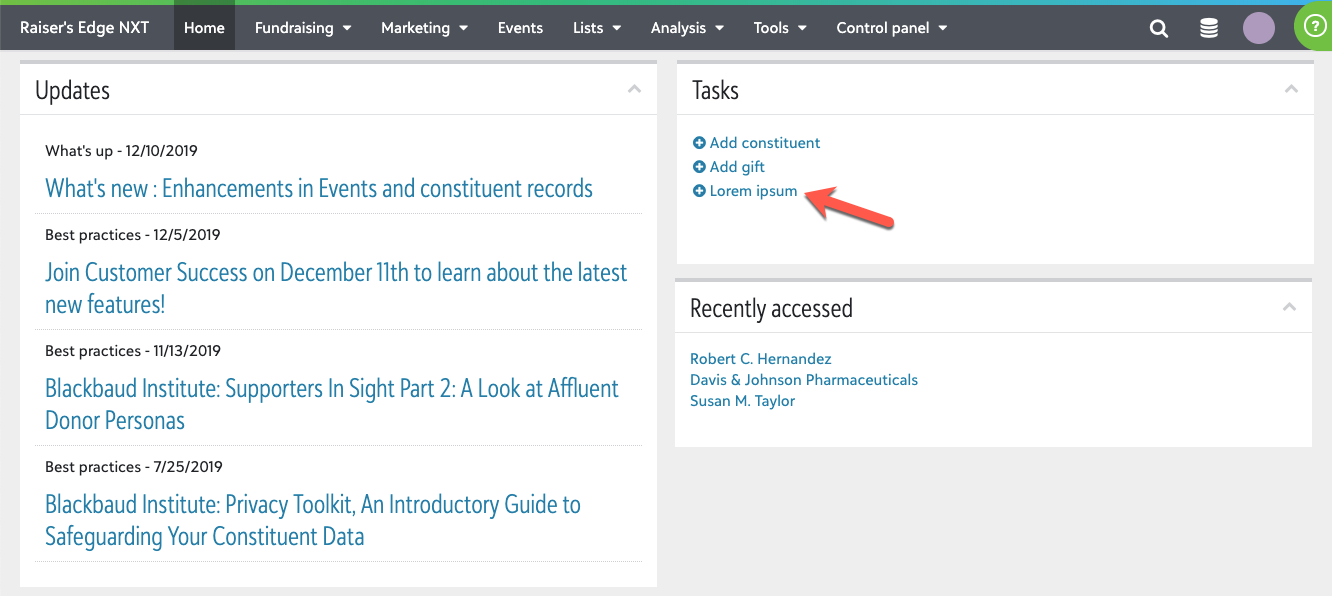Expand the Control panel menu
The height and width of the screenshot is (596, 1332).
click(x=891, y=28)
